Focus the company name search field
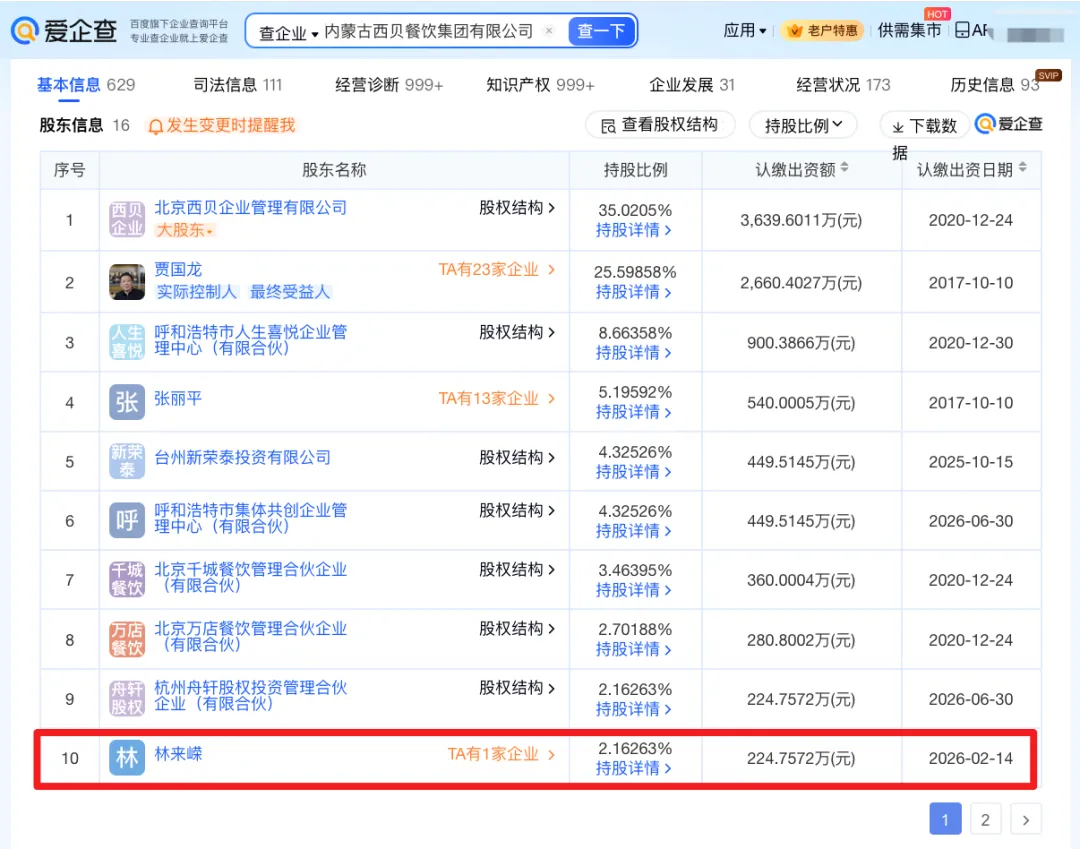Viewport: 1080px width, 849px height. (x=428, y=31)
